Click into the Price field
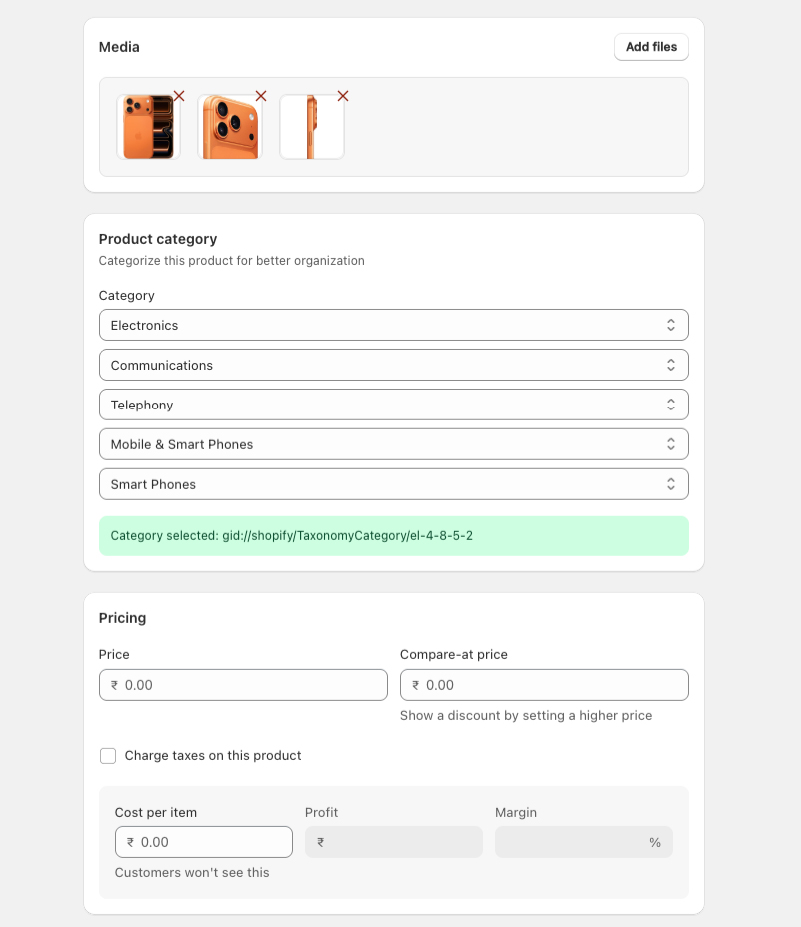Screen dimensions: 801x927 (243, 684)
